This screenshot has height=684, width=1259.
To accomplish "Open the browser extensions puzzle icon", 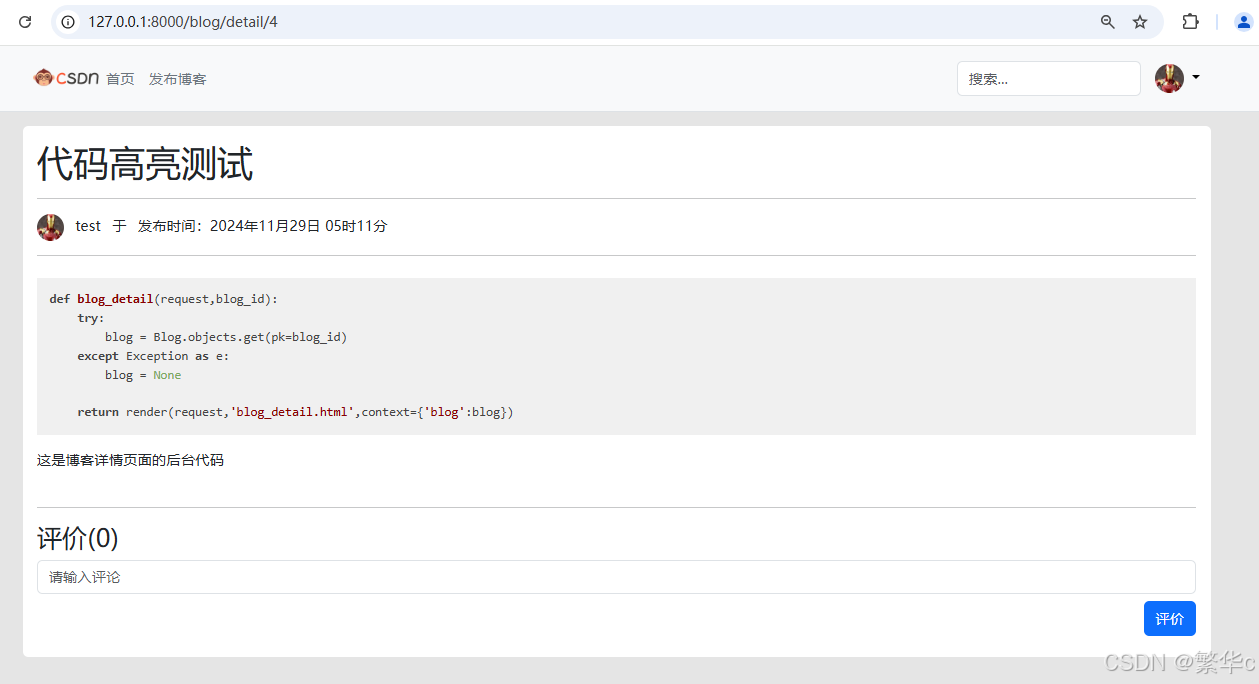I will 1190,21.
